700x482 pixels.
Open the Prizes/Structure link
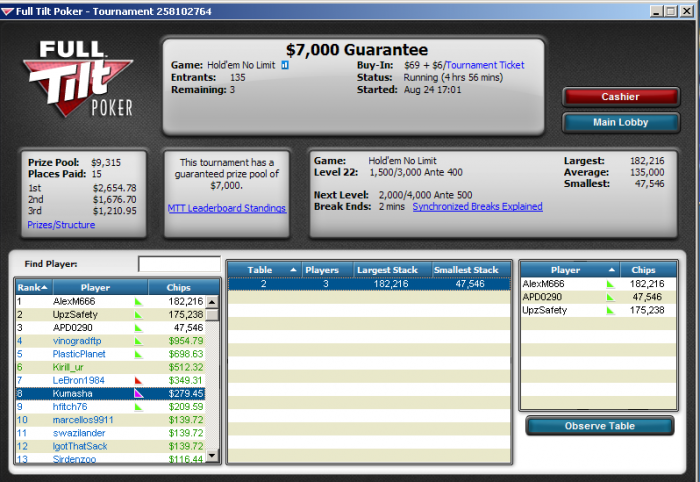pos(61,225)
